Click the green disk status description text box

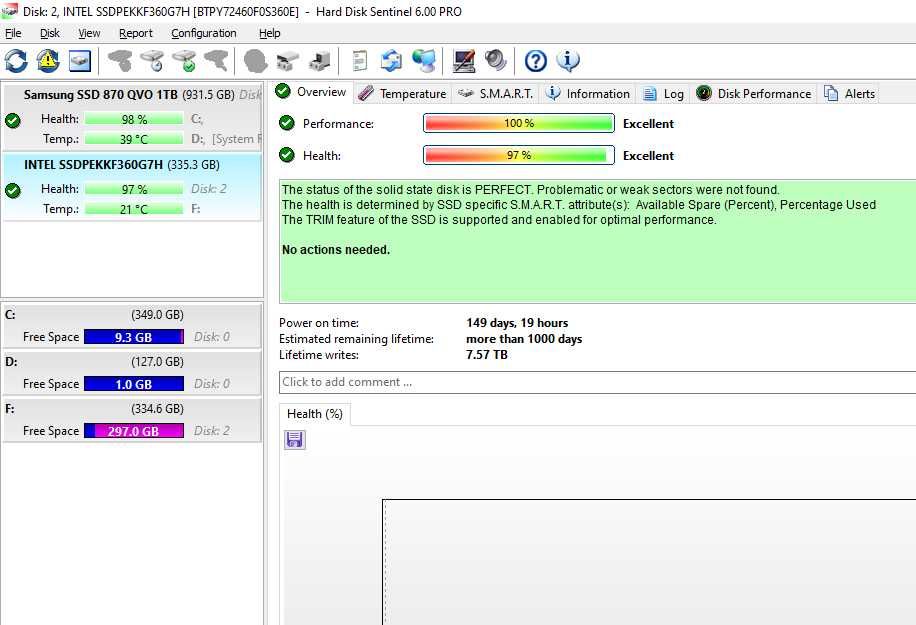pyautogui.click(x=598, y=241)
